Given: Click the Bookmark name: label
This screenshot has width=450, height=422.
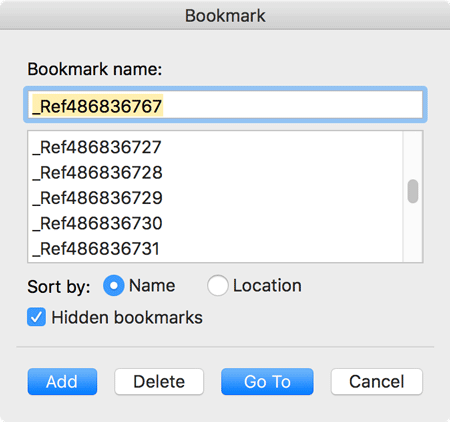Looking at the screenshot, I should coord(95,69).
